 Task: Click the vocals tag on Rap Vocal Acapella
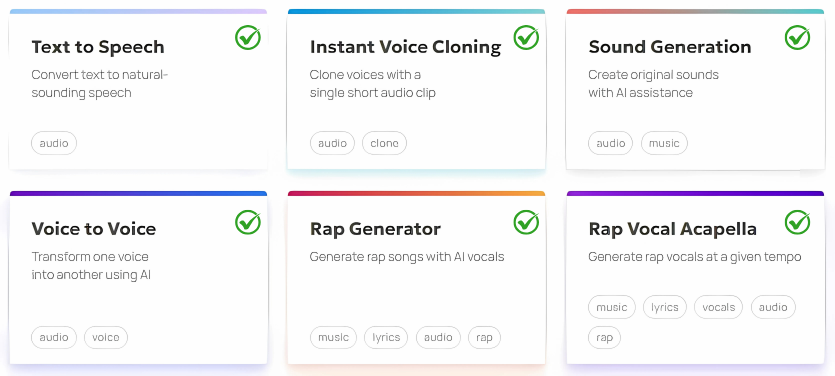point(718,307)
